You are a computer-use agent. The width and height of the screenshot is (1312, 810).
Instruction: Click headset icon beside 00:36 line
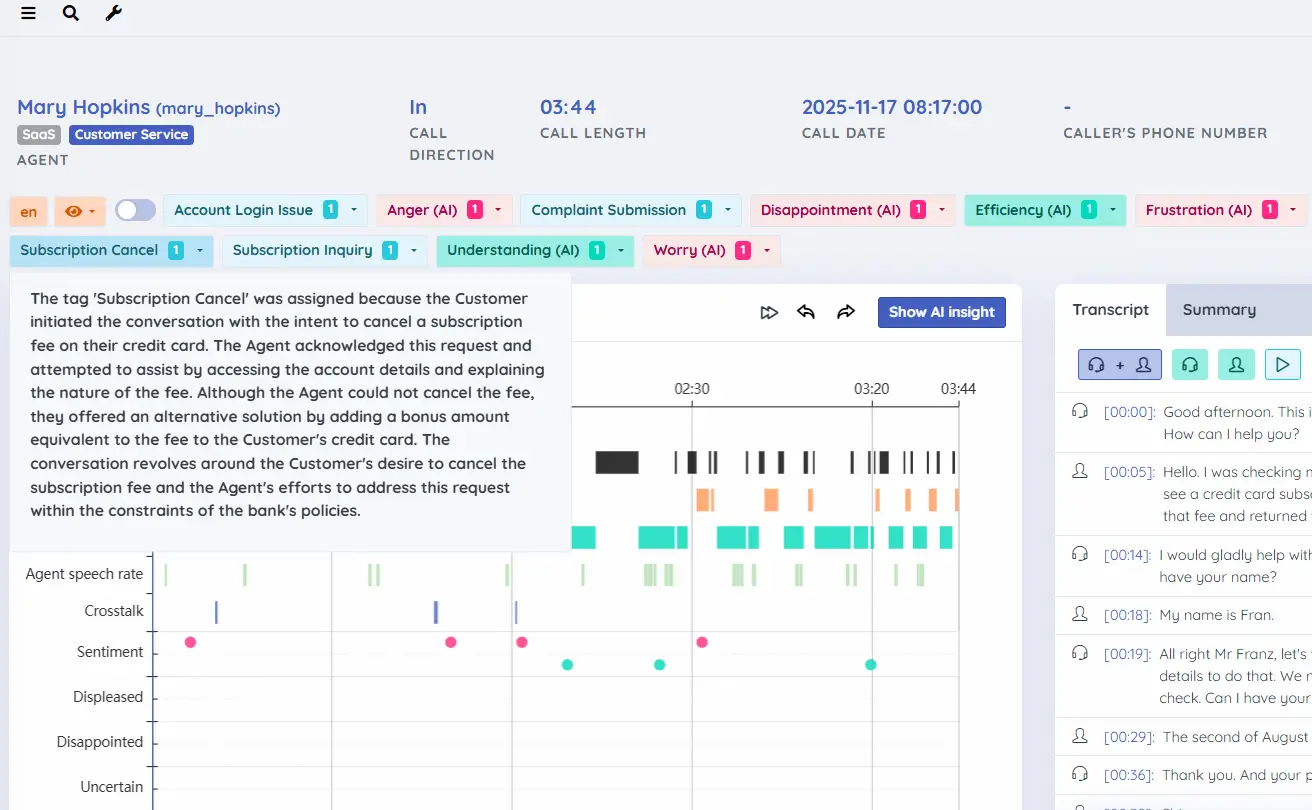tap(1080, 774)
